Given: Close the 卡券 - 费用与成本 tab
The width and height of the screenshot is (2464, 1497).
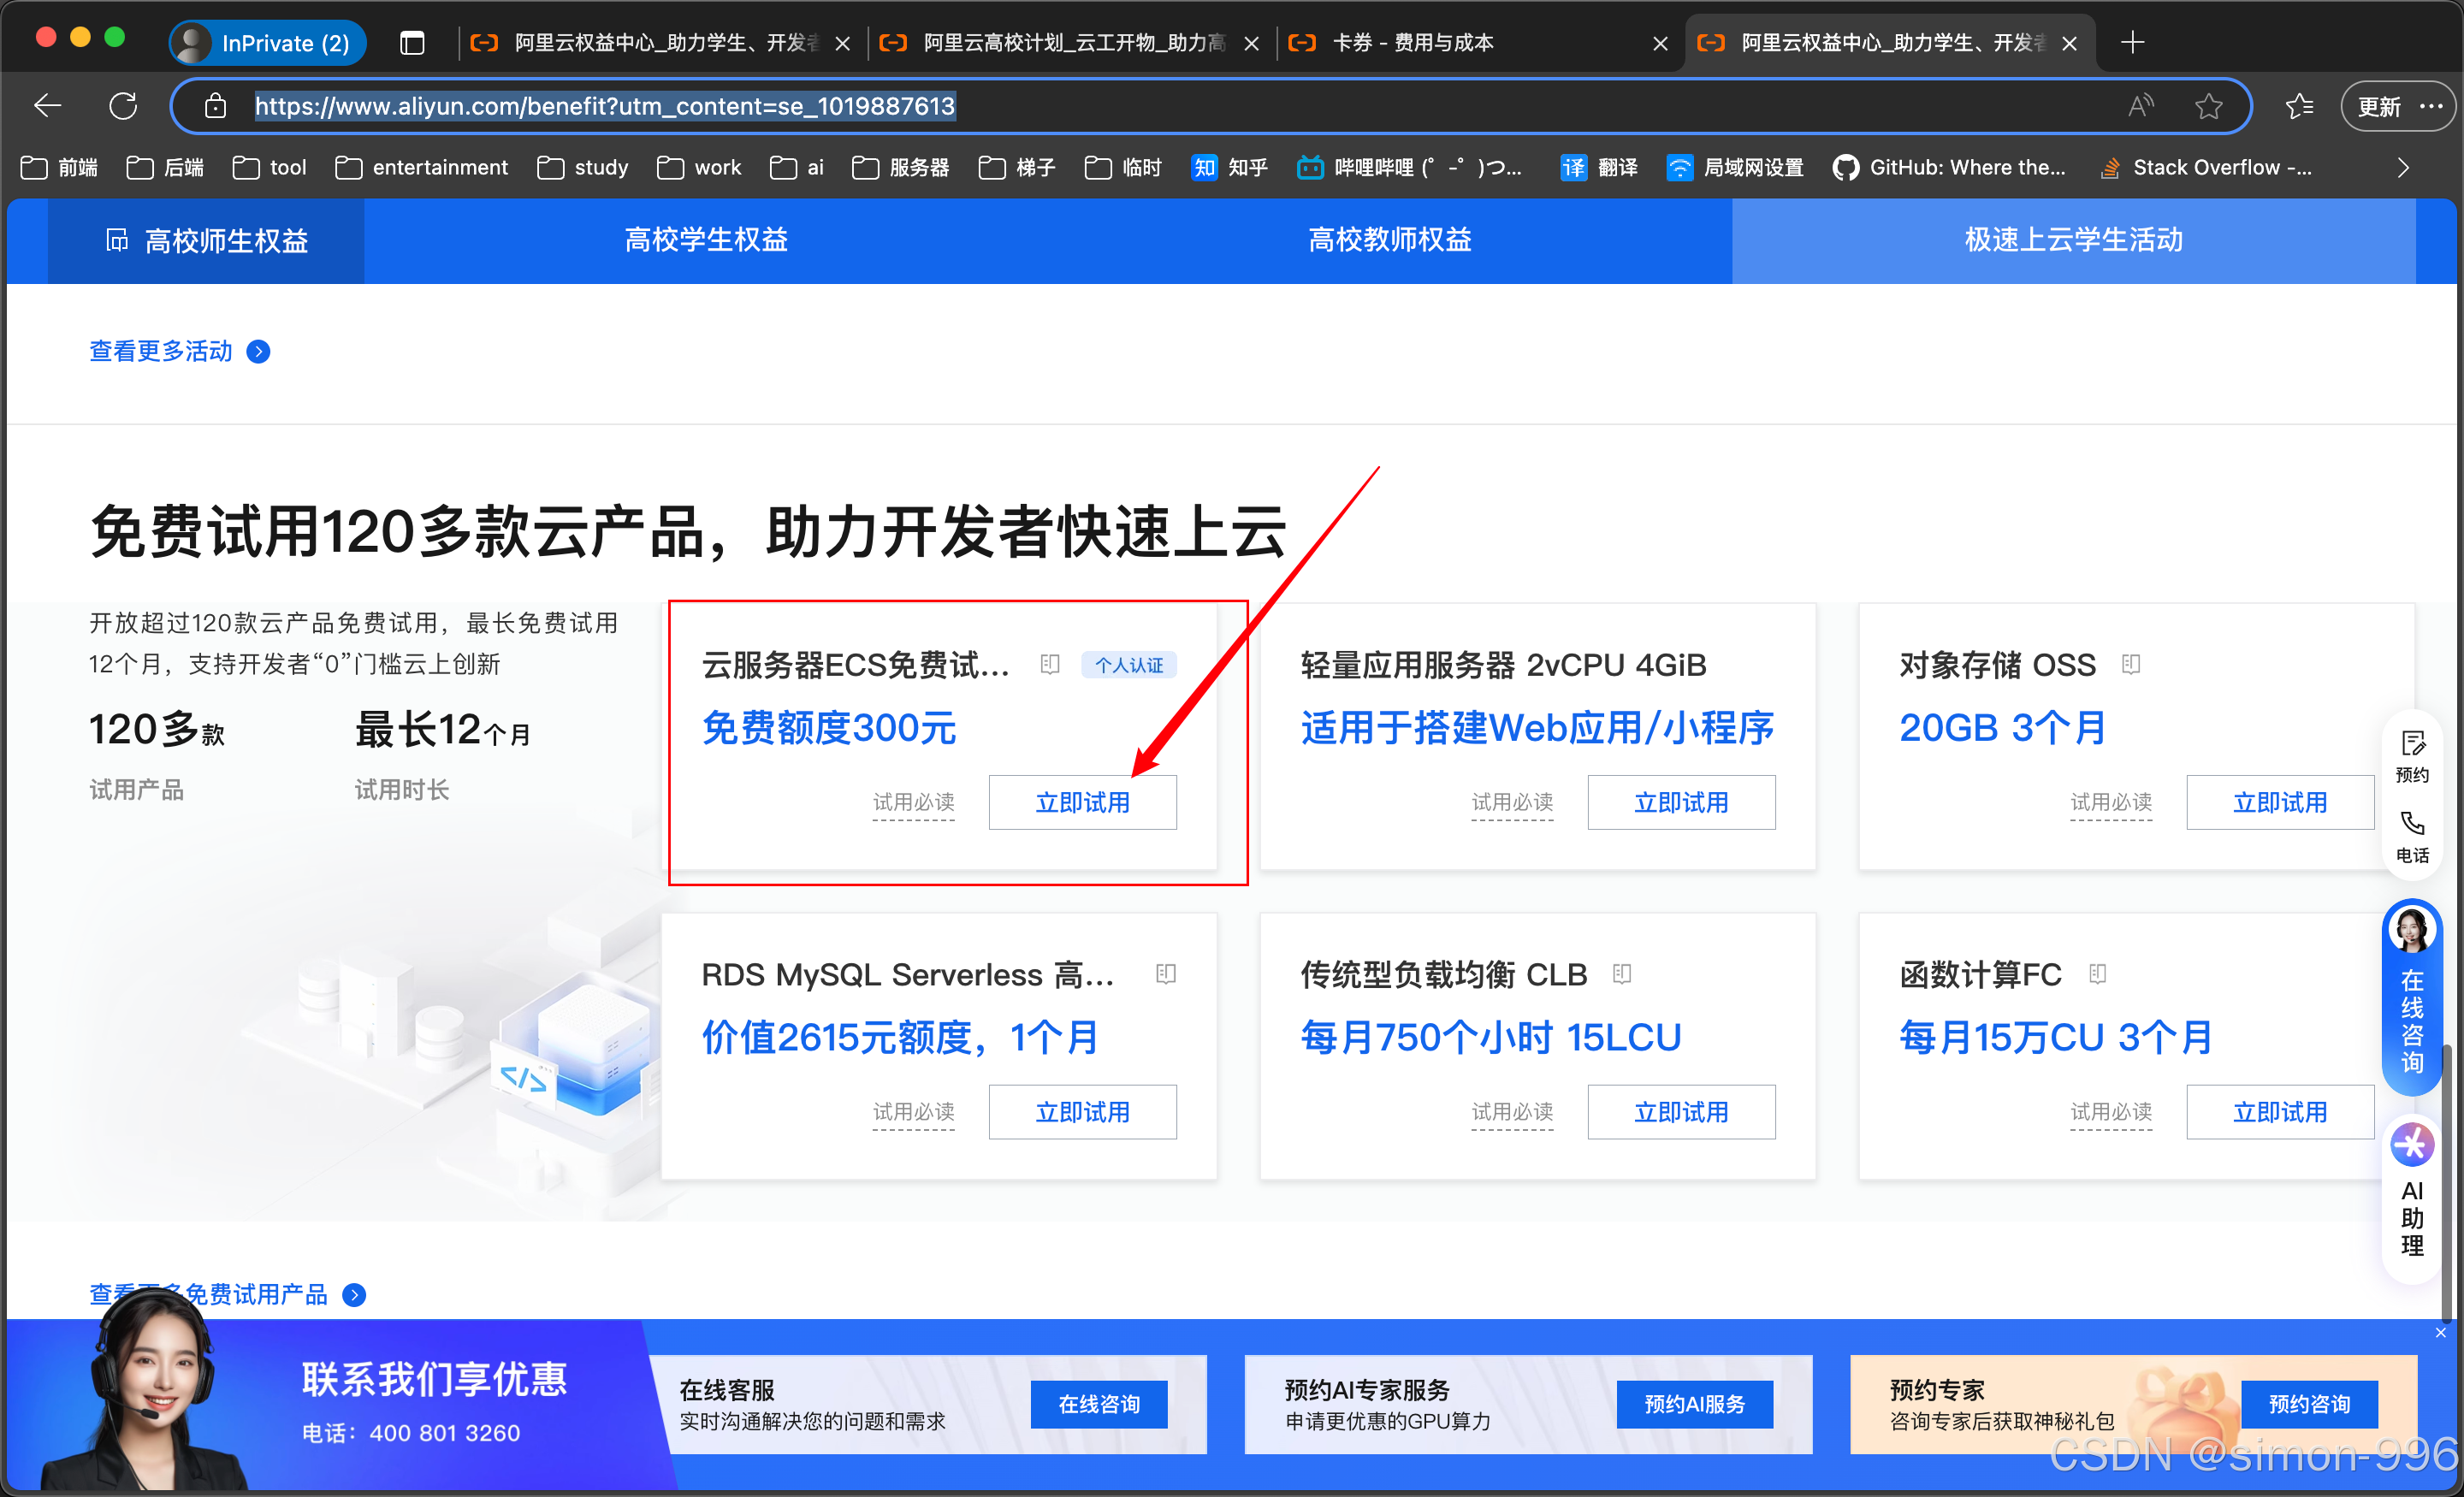Looking at the screenshot, I should click(x=1660, y=43).
